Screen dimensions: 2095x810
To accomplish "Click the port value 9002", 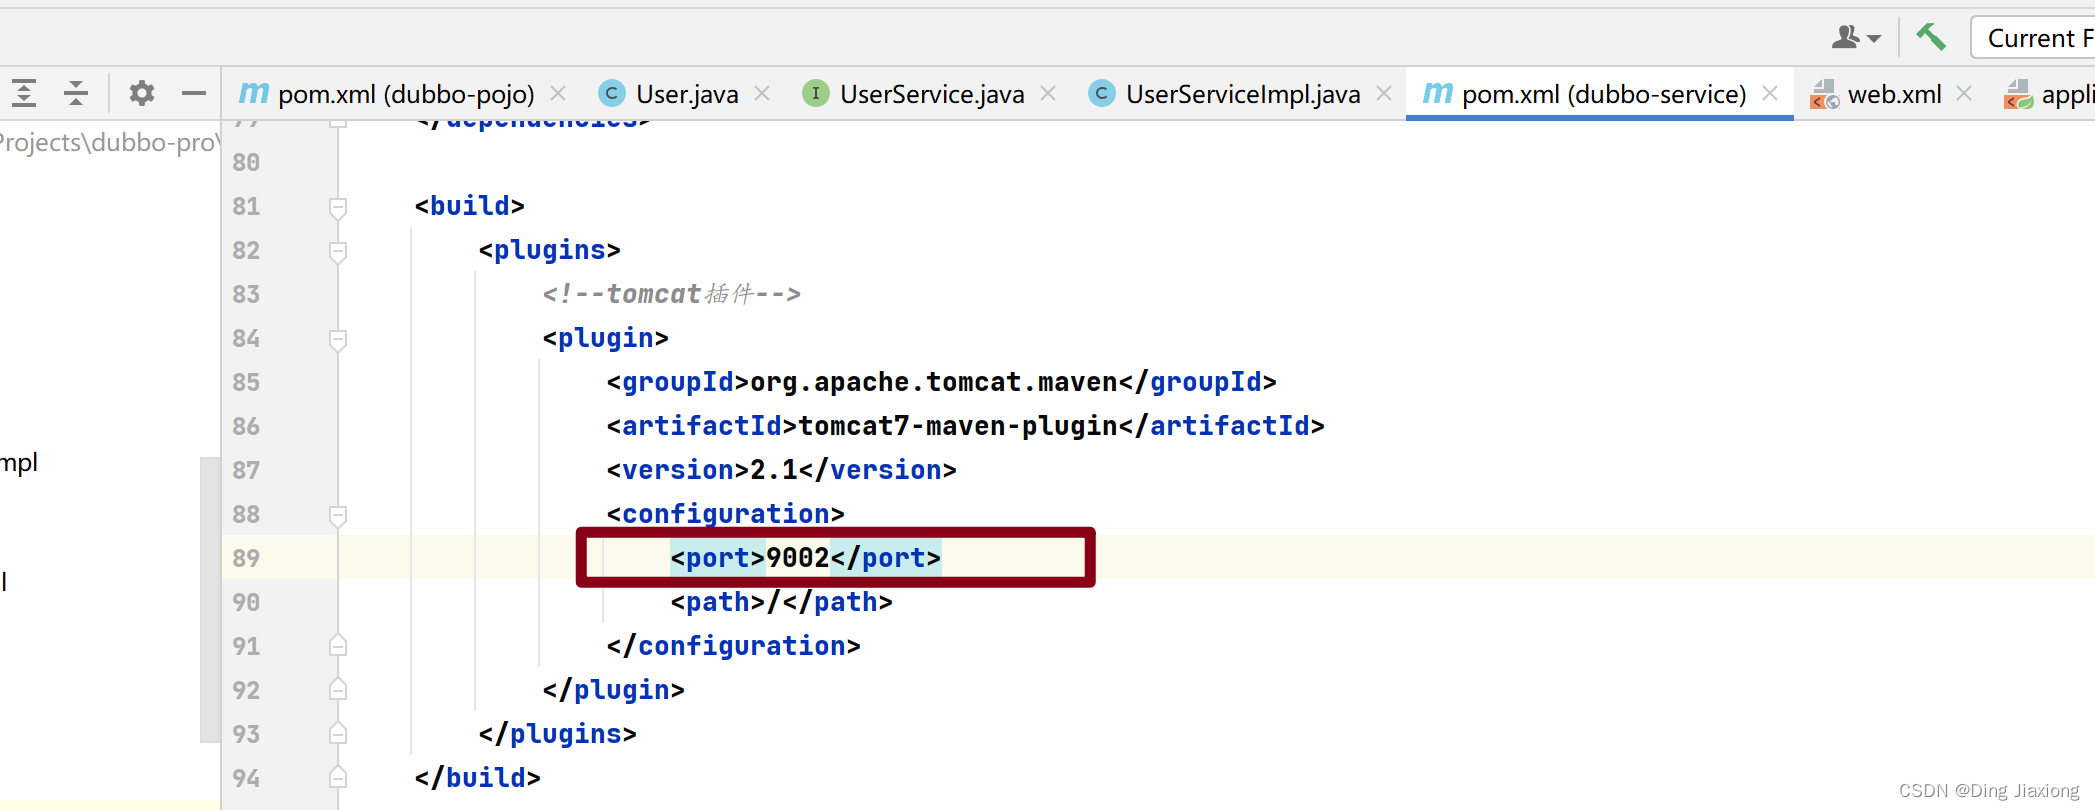I will 798,558.
